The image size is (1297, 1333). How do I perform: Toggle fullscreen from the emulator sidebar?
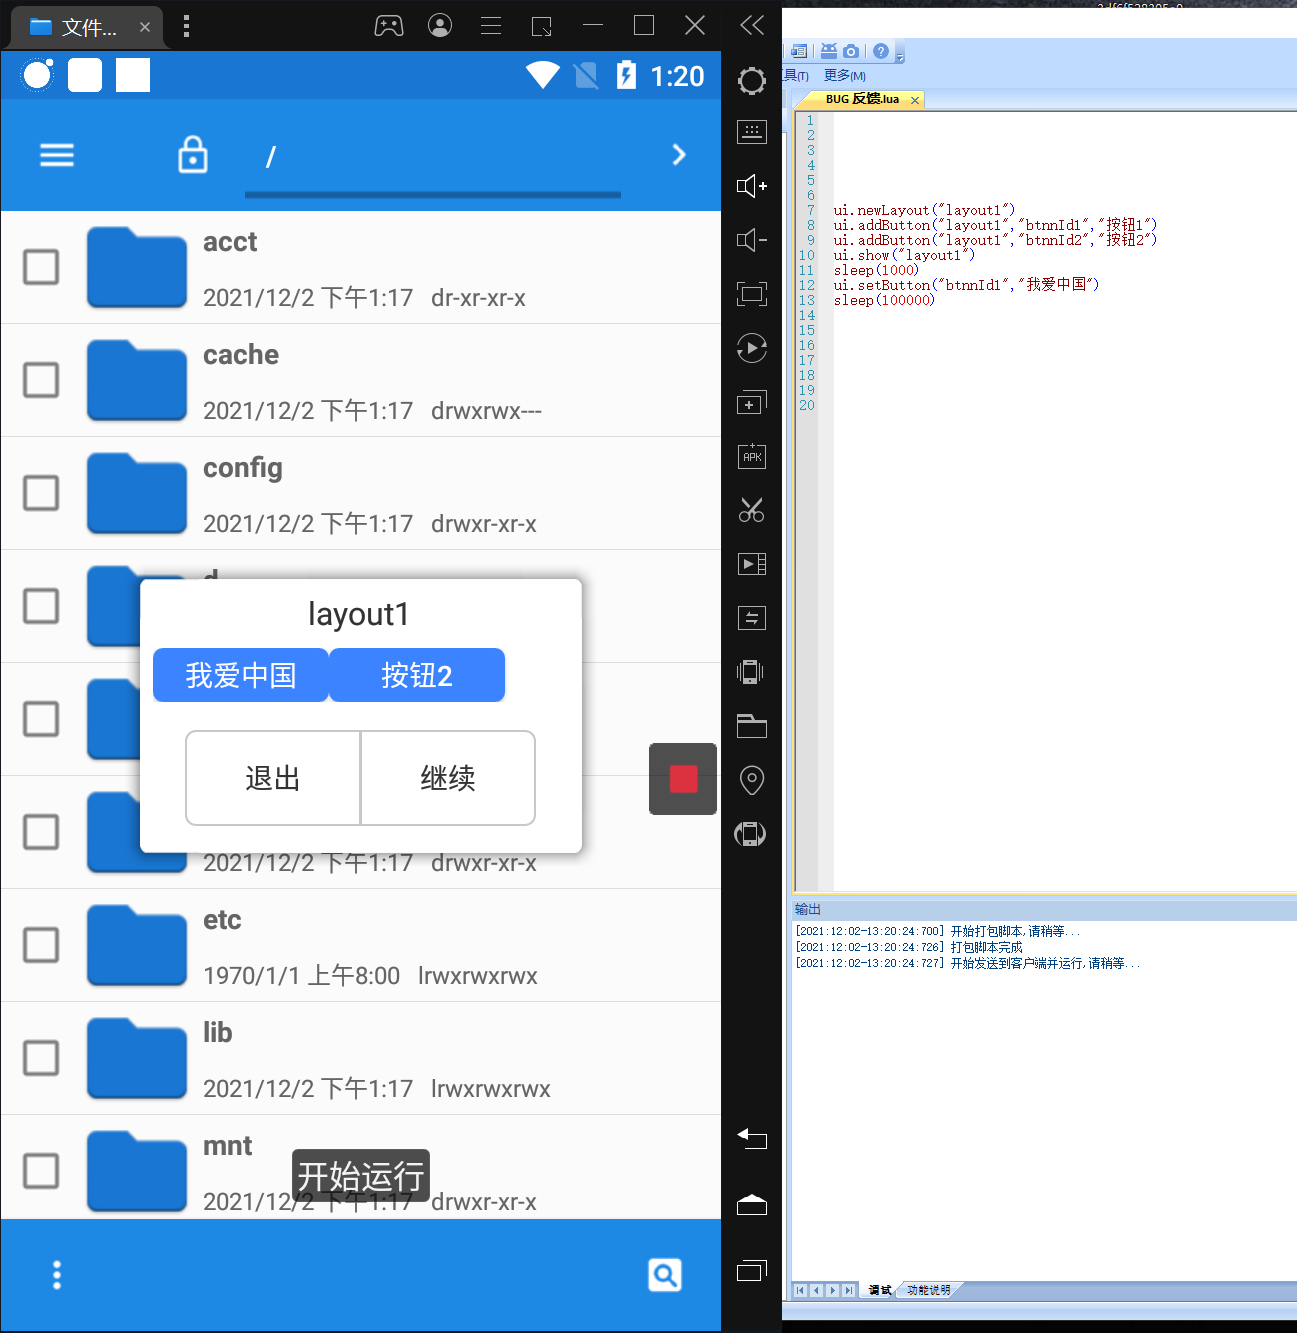pos(752,294)
